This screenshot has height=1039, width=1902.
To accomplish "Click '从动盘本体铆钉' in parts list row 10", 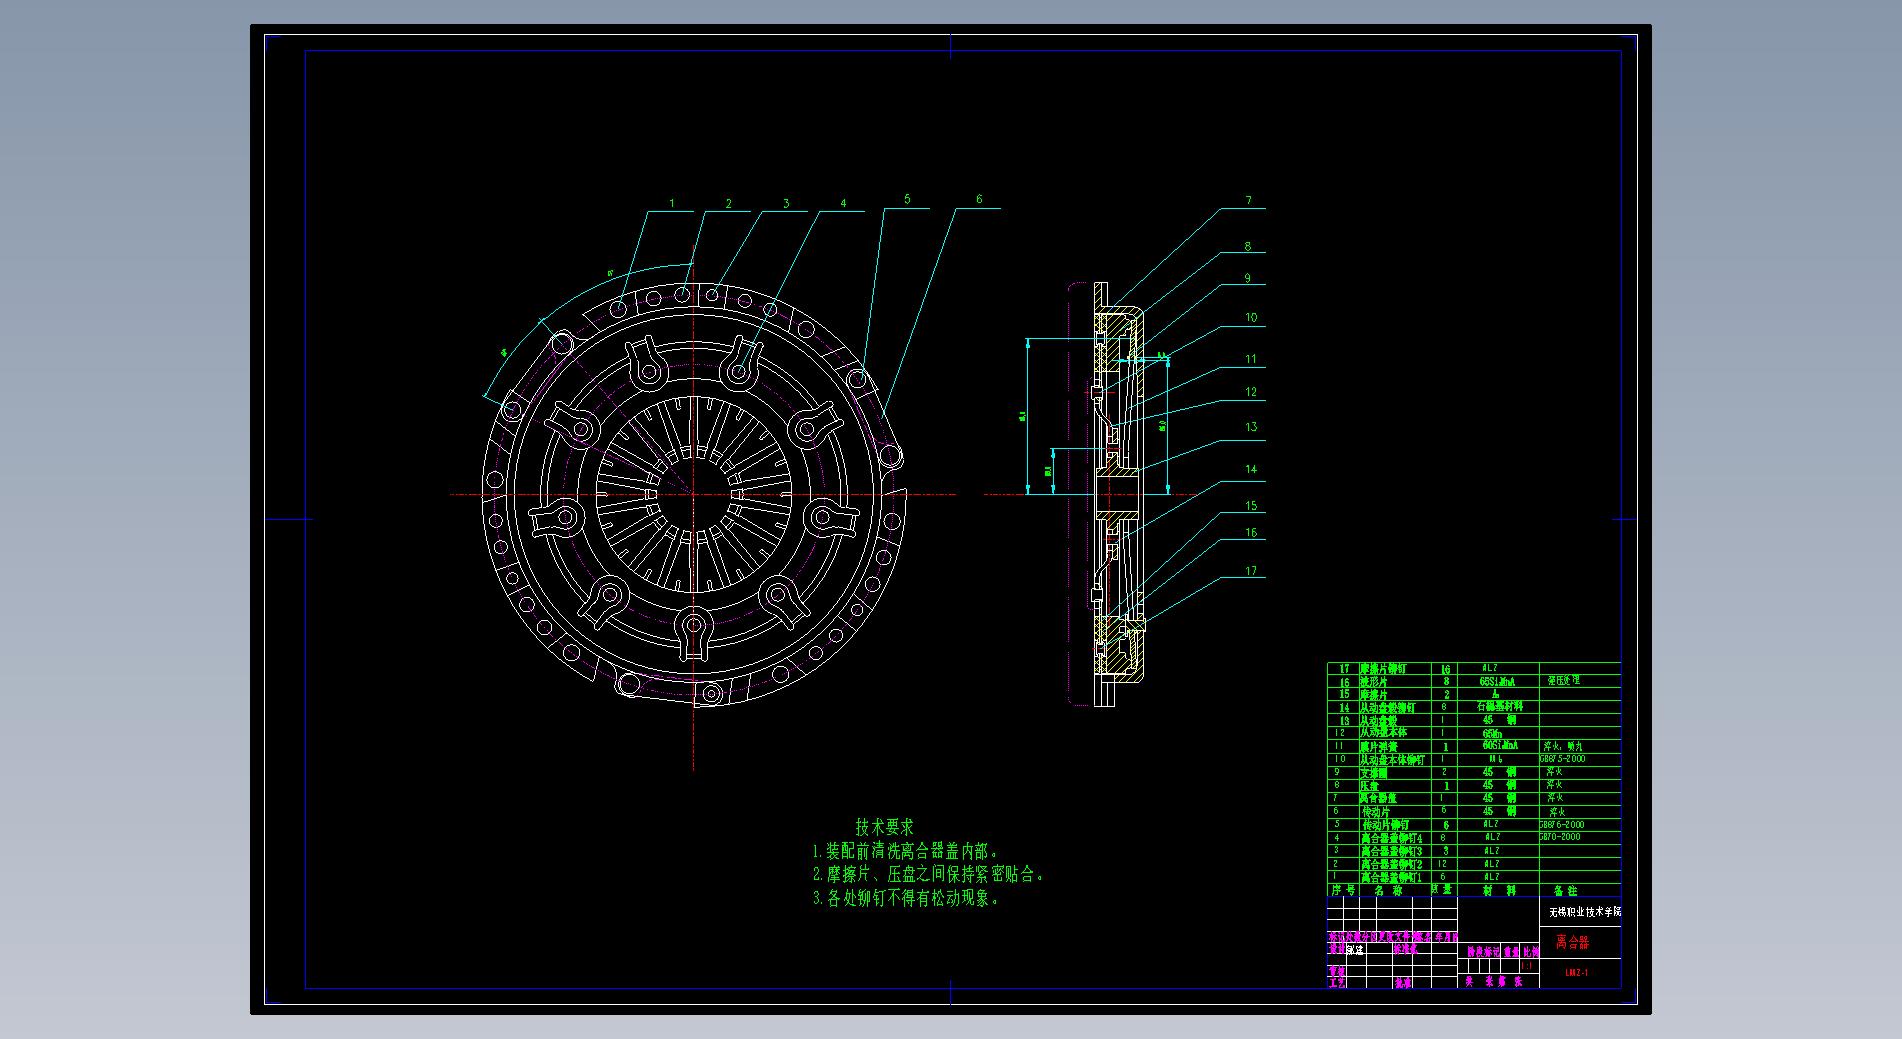I will click(x=1392, y=760).
